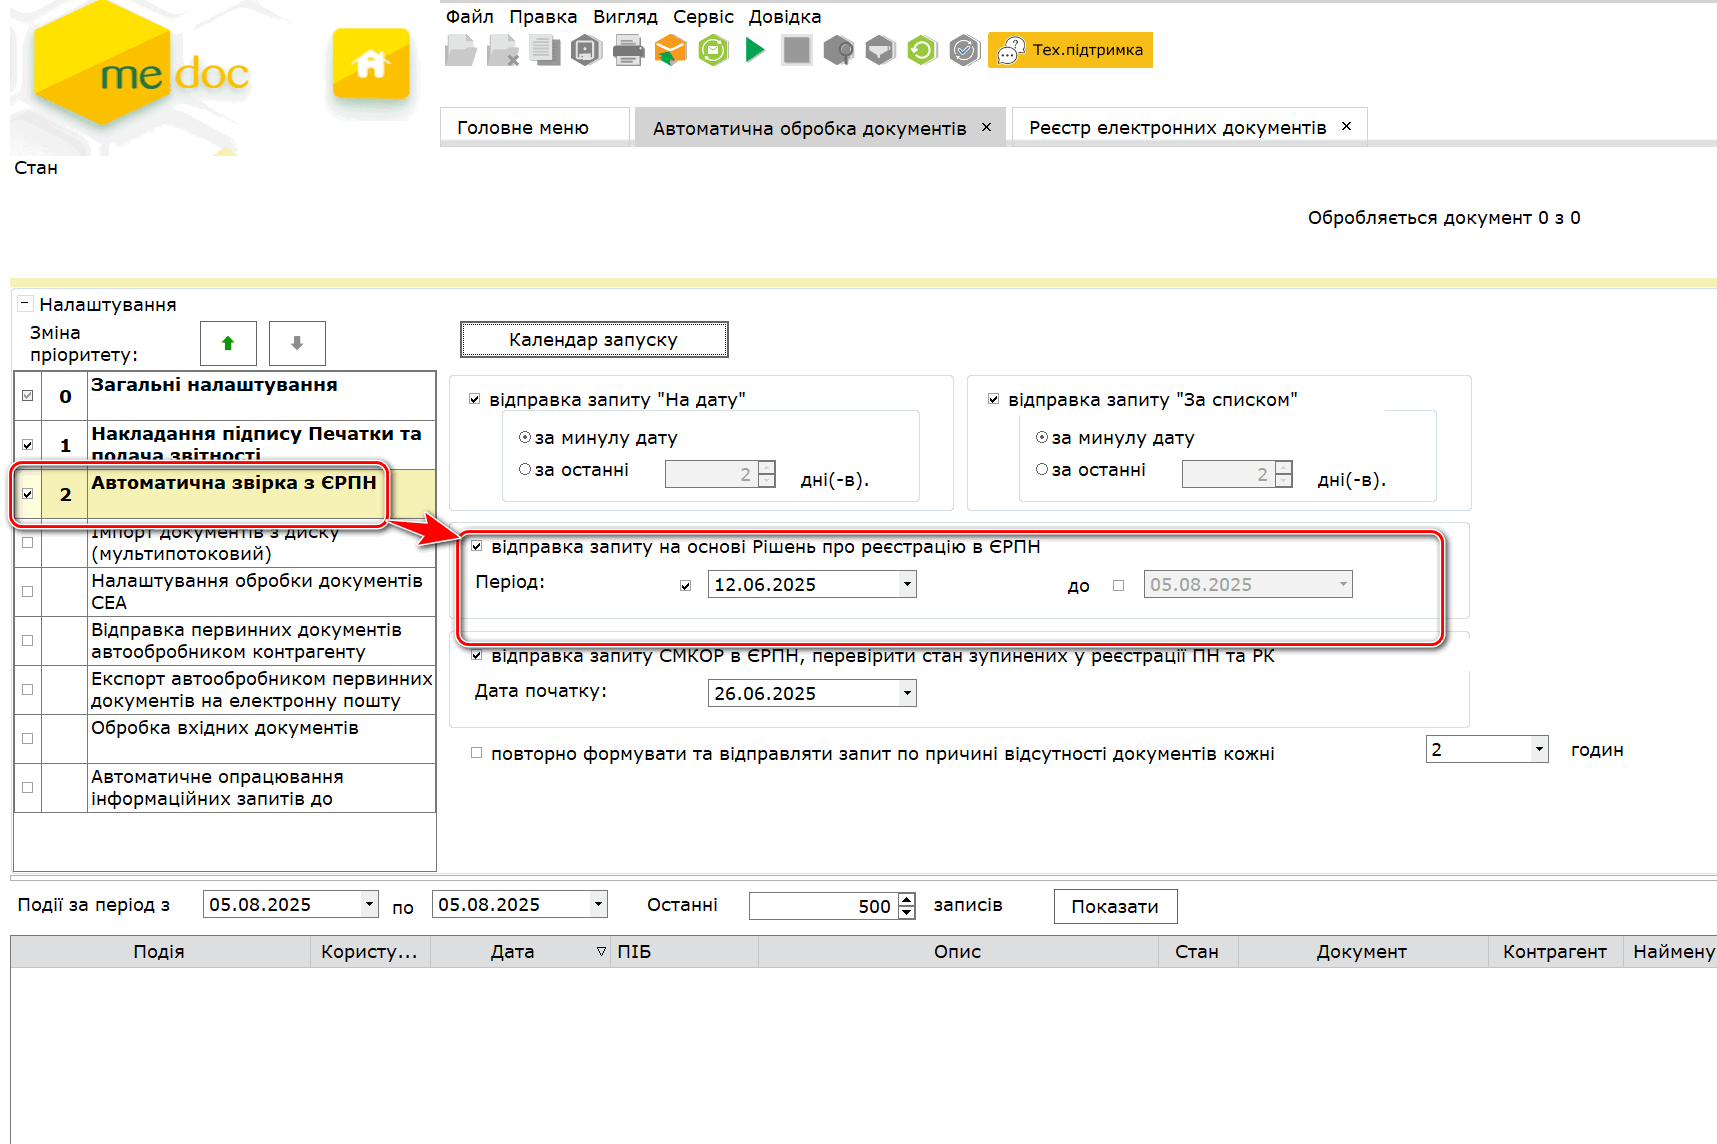Image resolution: width=1717 pixels, height=1144 pixels.
Task: Click the gray funnel filter icon
Action: (880, 50)
